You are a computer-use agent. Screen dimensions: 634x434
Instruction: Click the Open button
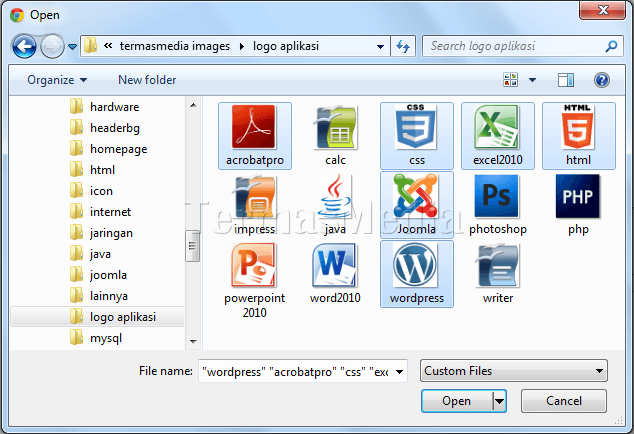click(x=457, y=401)
